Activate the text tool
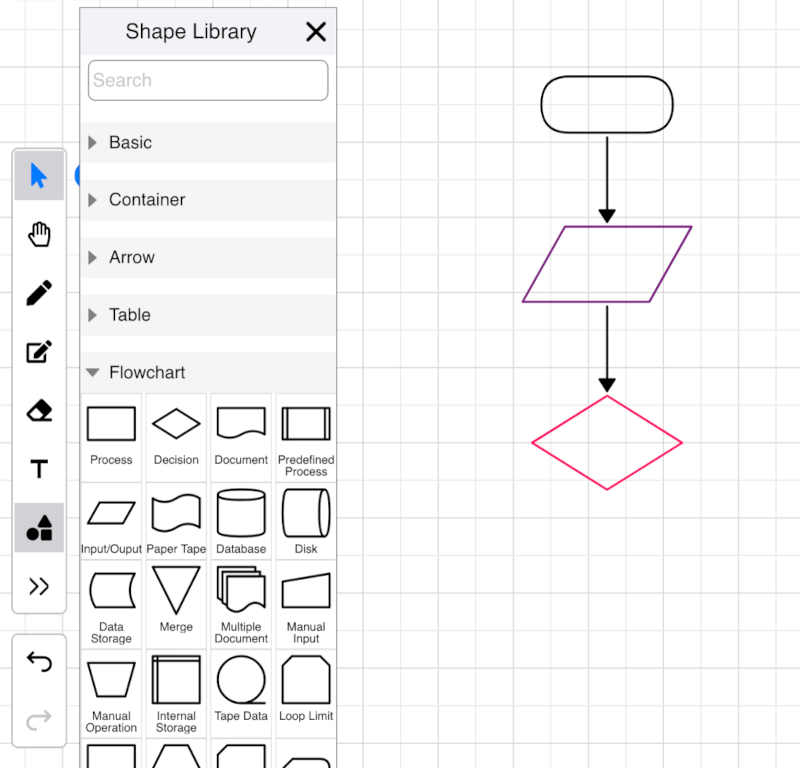This screenshot has height=768, width=800. coord(39,469)
